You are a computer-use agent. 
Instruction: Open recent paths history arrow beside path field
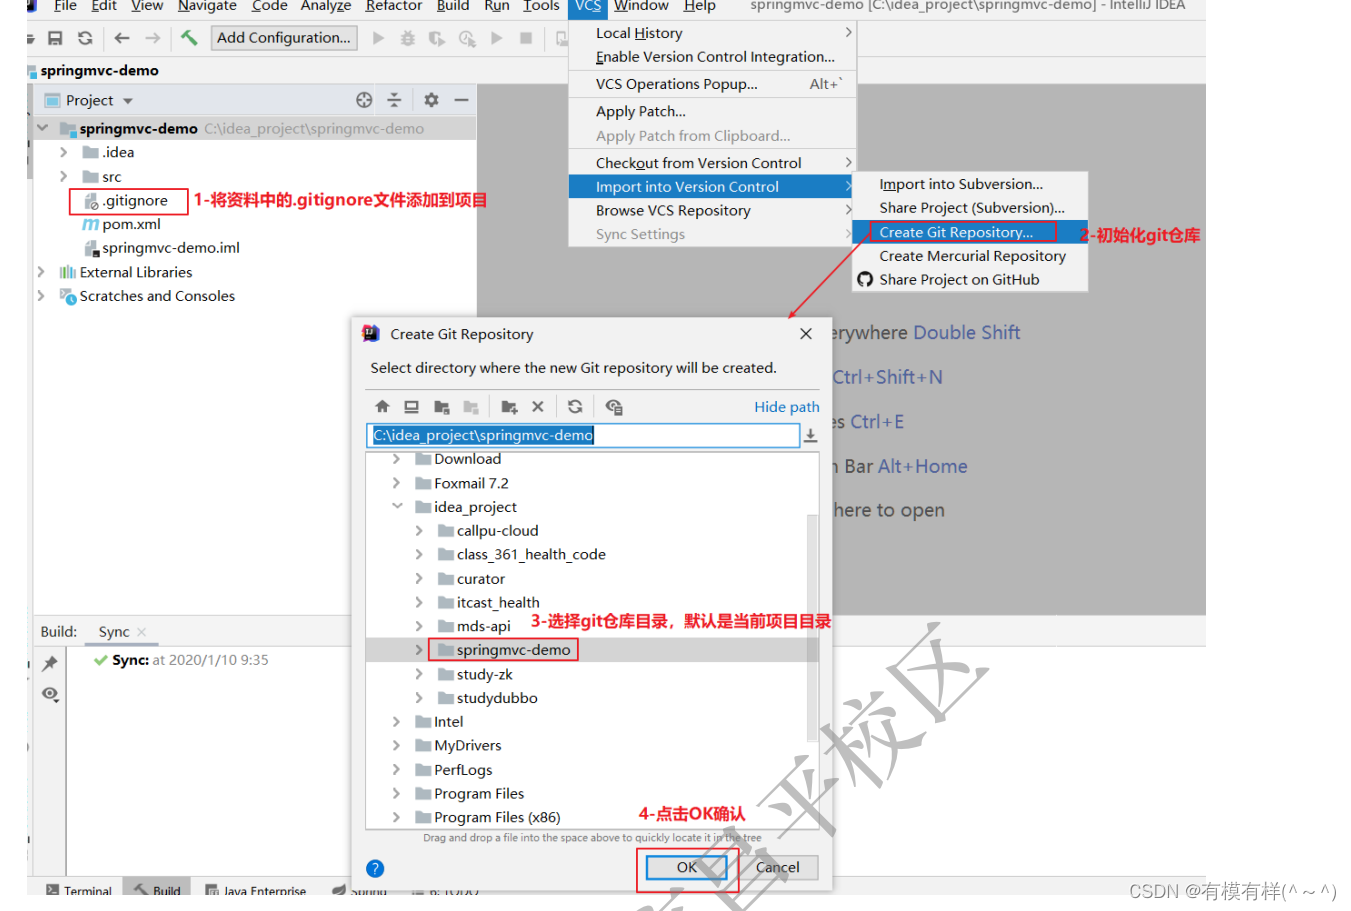tap(810, 435)
